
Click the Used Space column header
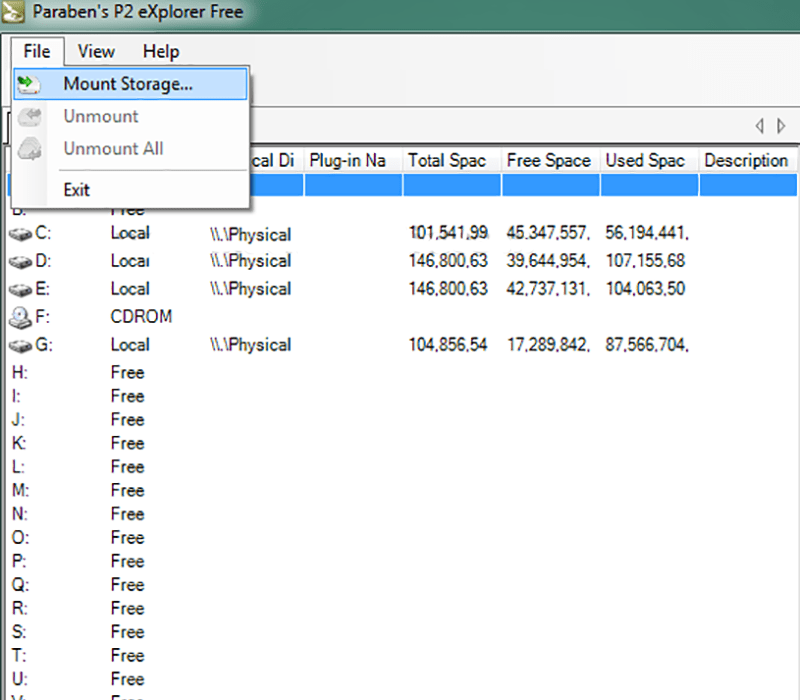click(x=649, y=161)
